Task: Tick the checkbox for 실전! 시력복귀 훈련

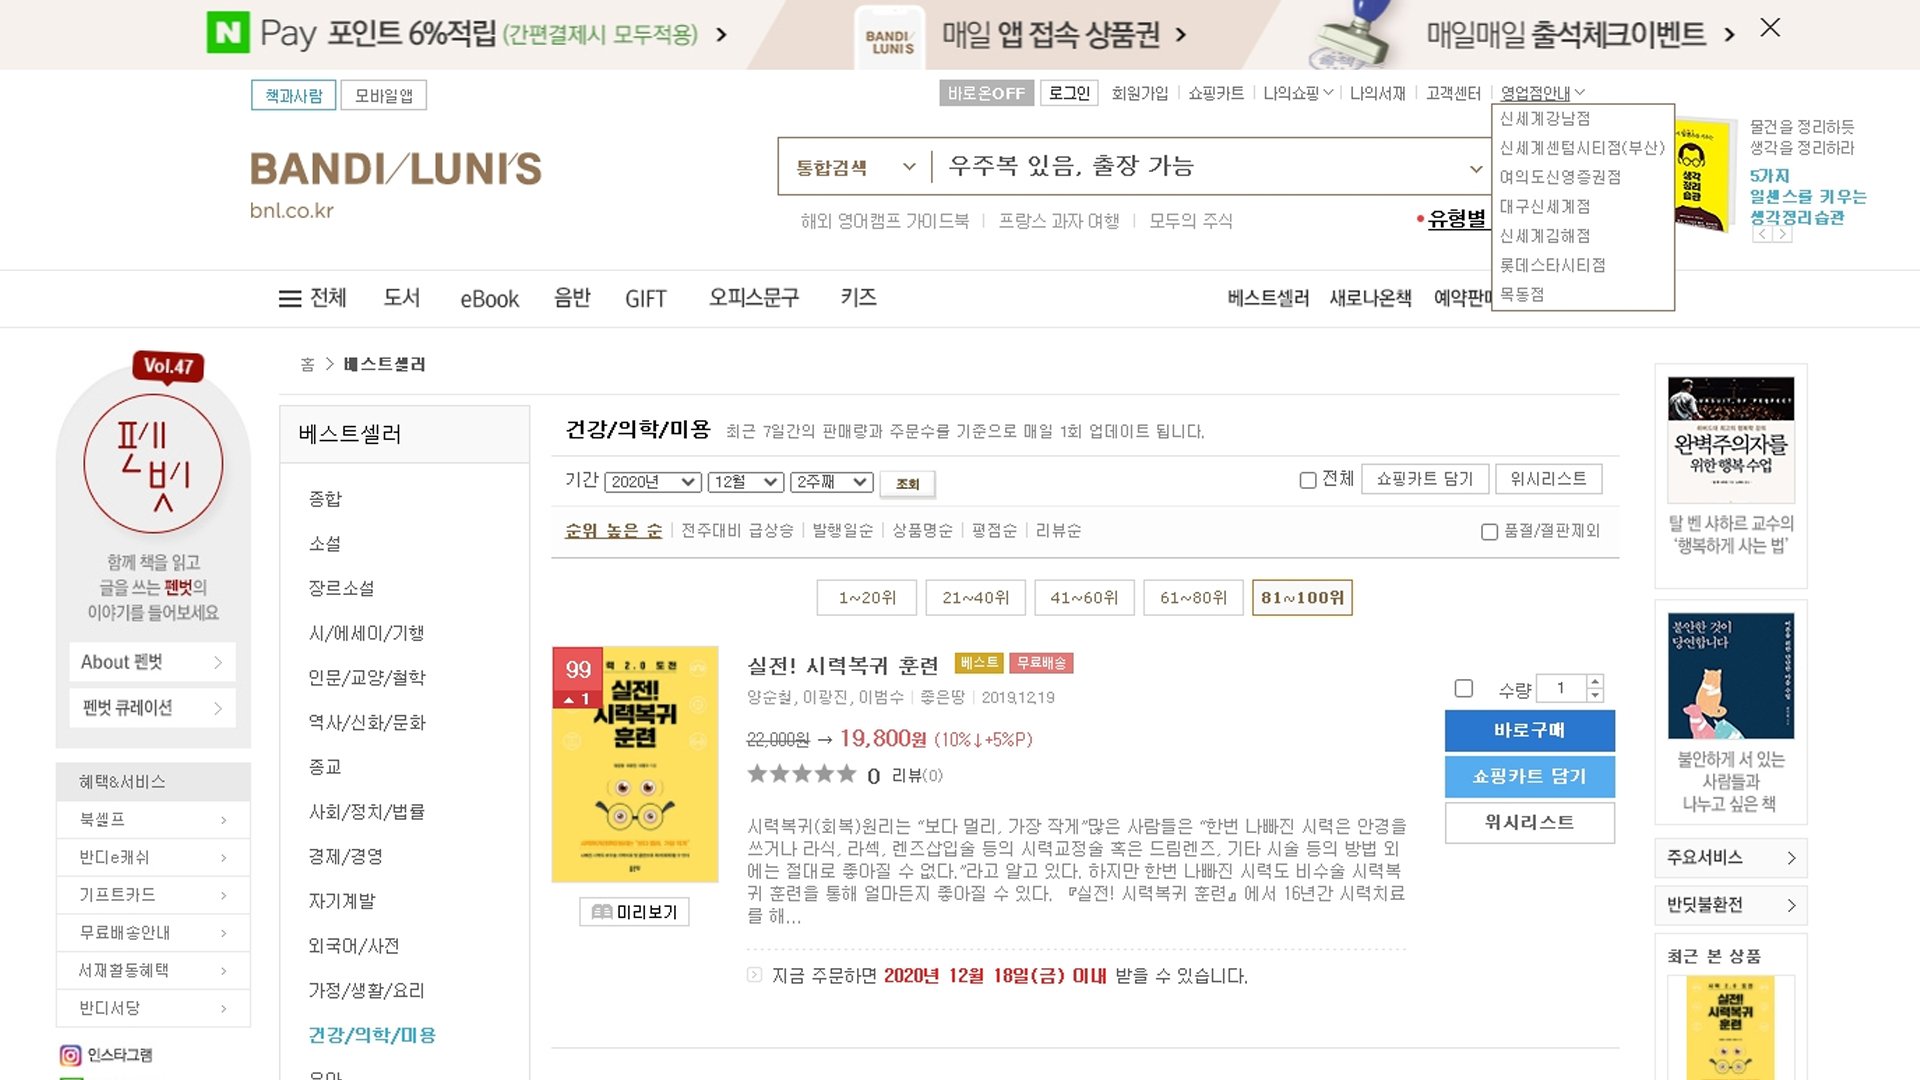Action: point(1463,688)
